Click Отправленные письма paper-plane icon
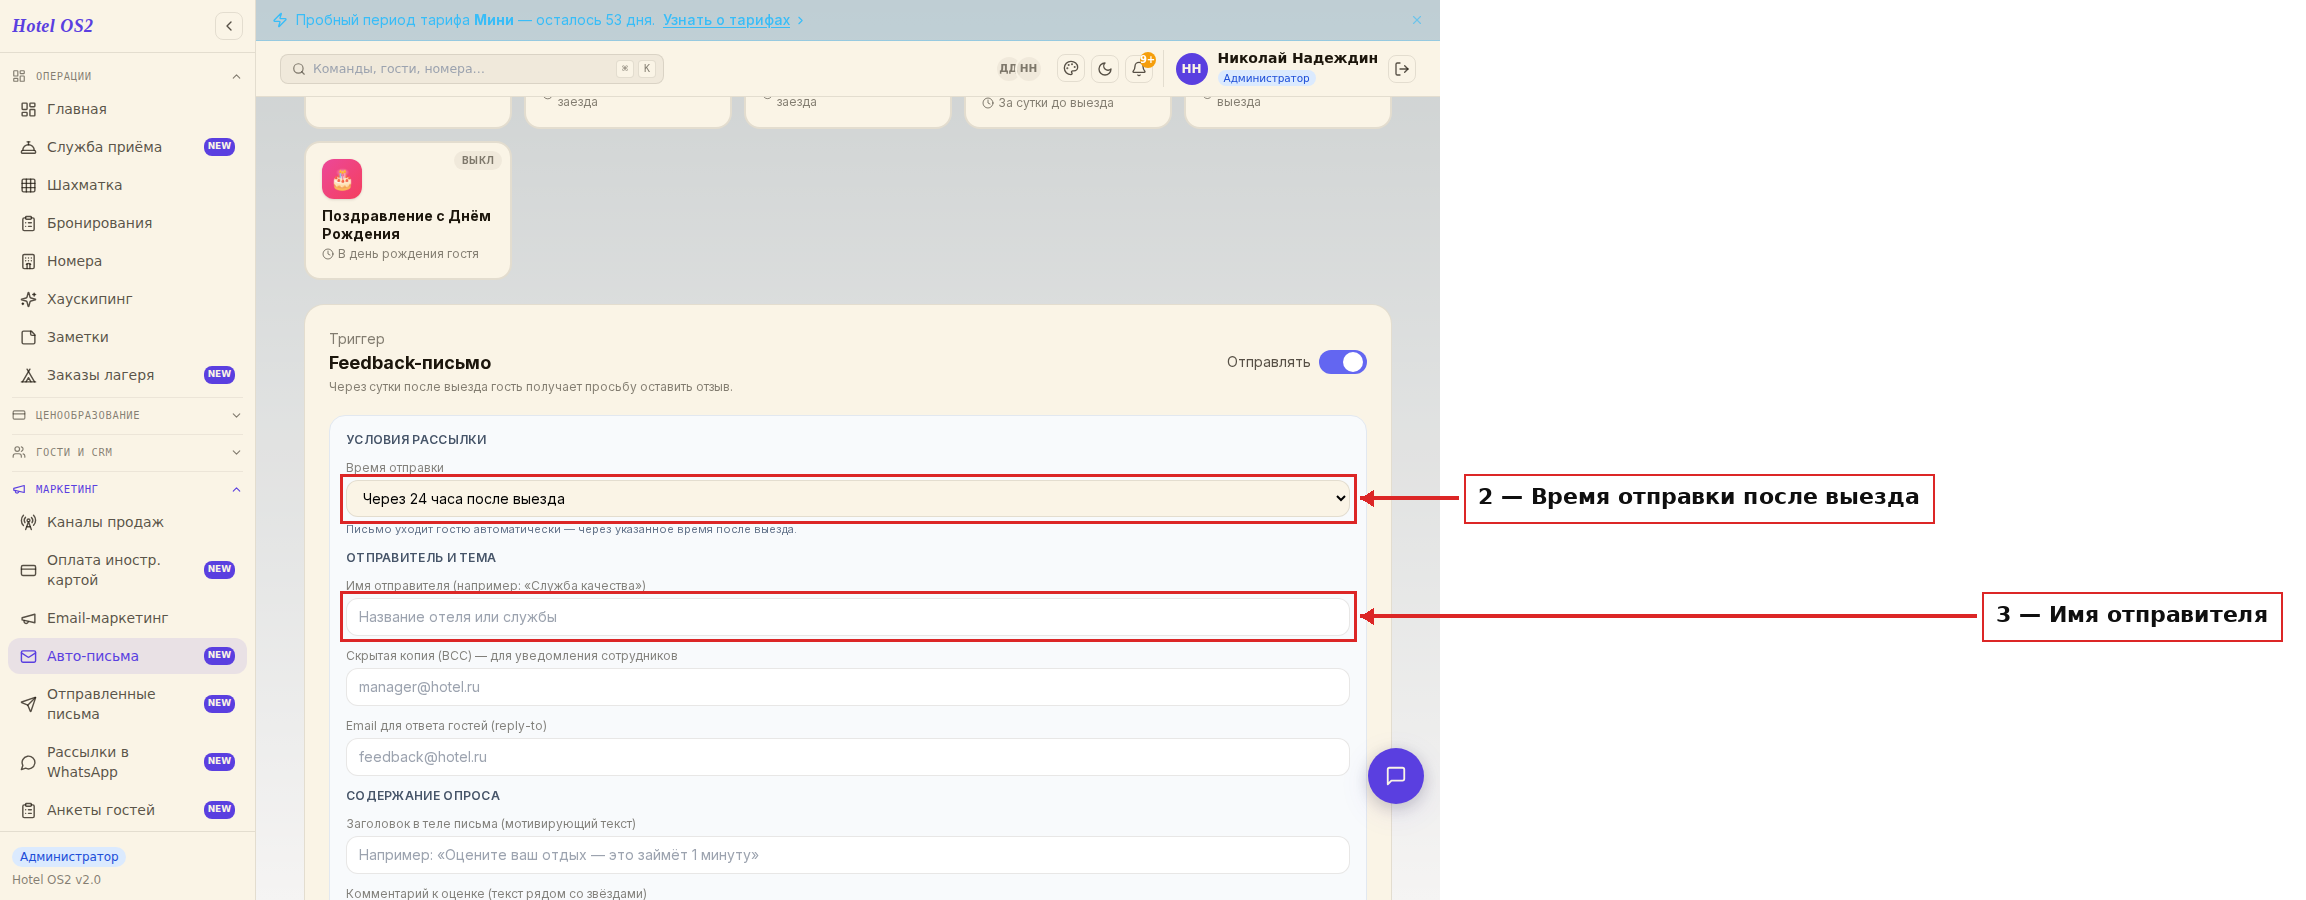The height and width of the screenshot is (900, 2306). [x=29, y=704]
